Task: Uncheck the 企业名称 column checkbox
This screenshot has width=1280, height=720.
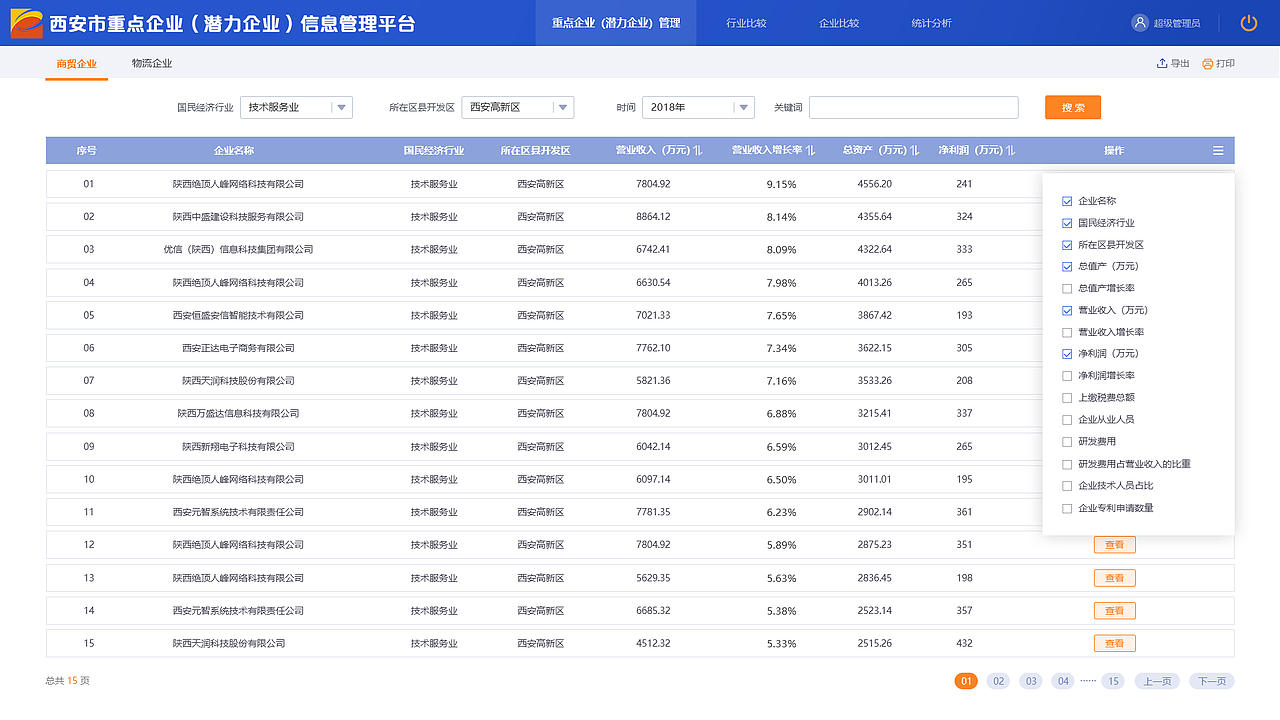Action: 1066,200
